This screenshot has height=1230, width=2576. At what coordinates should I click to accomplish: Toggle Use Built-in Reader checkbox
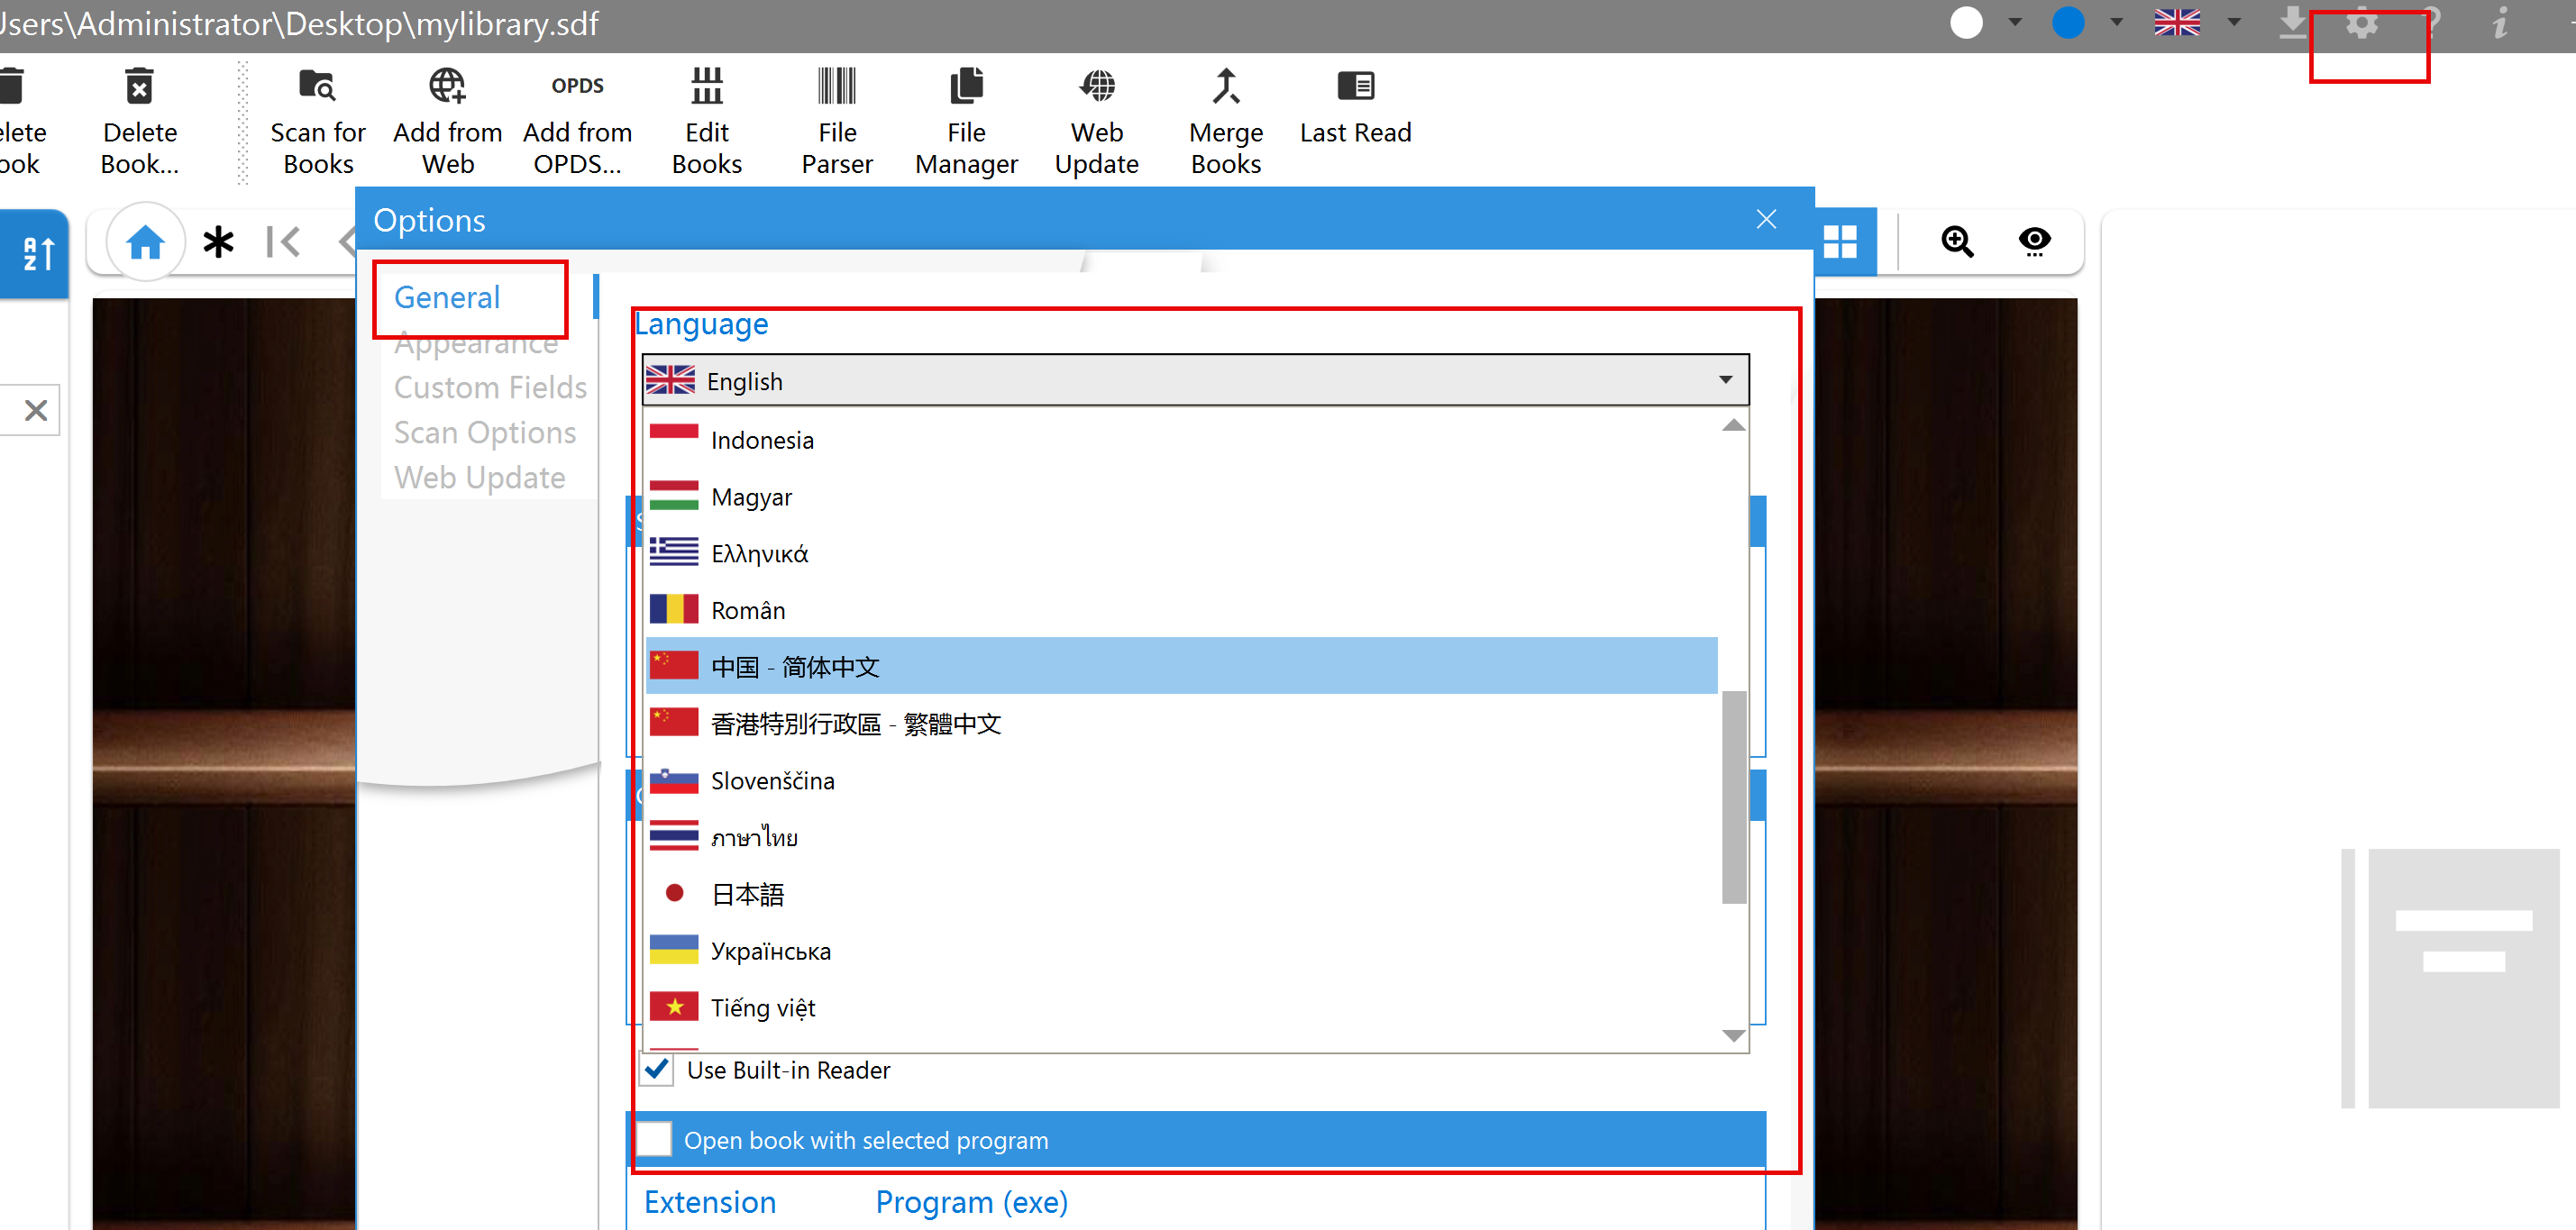[x=657, y=1069]
